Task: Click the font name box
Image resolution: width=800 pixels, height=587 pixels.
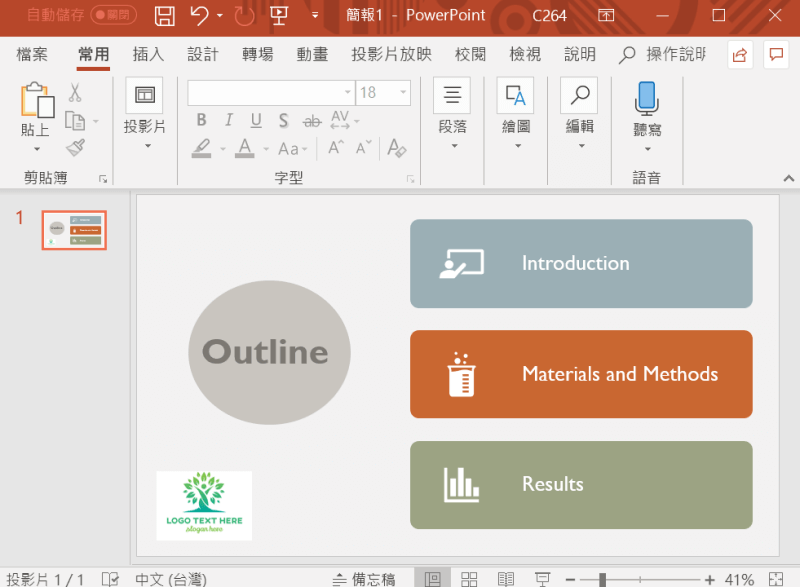Action: coord(271,92)
